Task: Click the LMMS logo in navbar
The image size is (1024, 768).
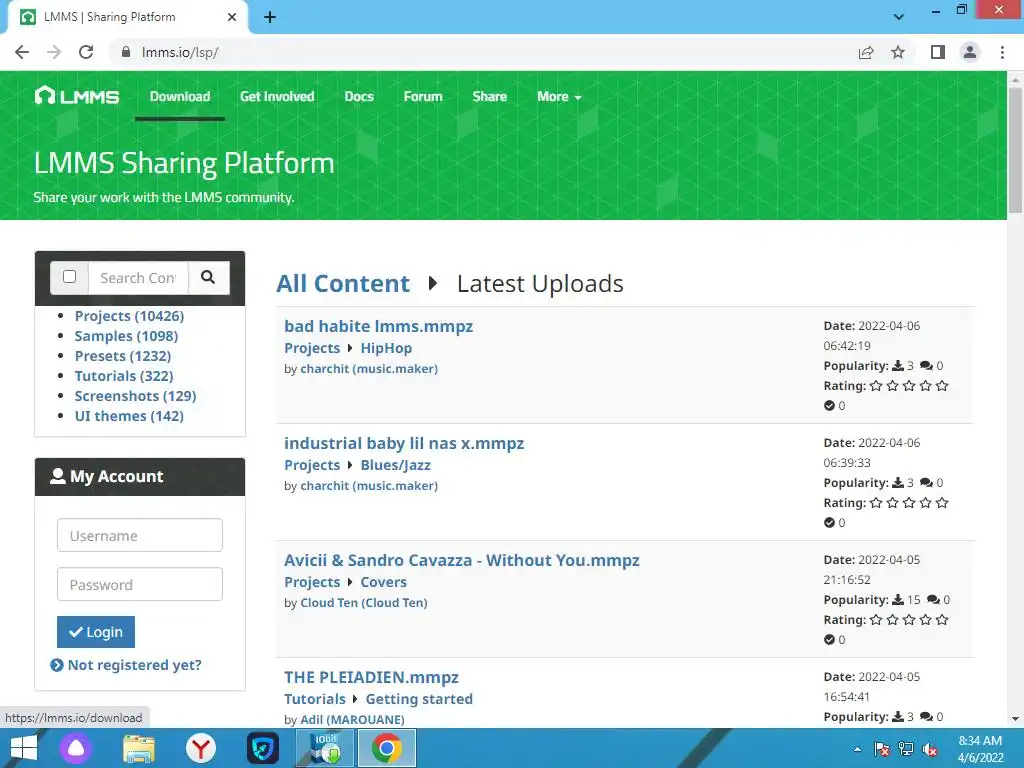Action: (x=76, y=97)
